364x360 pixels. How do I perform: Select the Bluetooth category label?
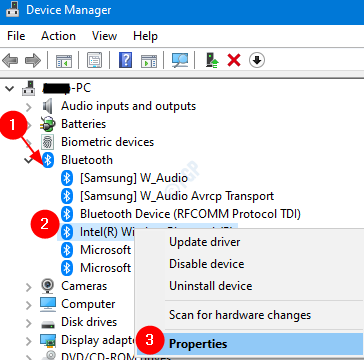pyautogui.click(x=87, y=160)
